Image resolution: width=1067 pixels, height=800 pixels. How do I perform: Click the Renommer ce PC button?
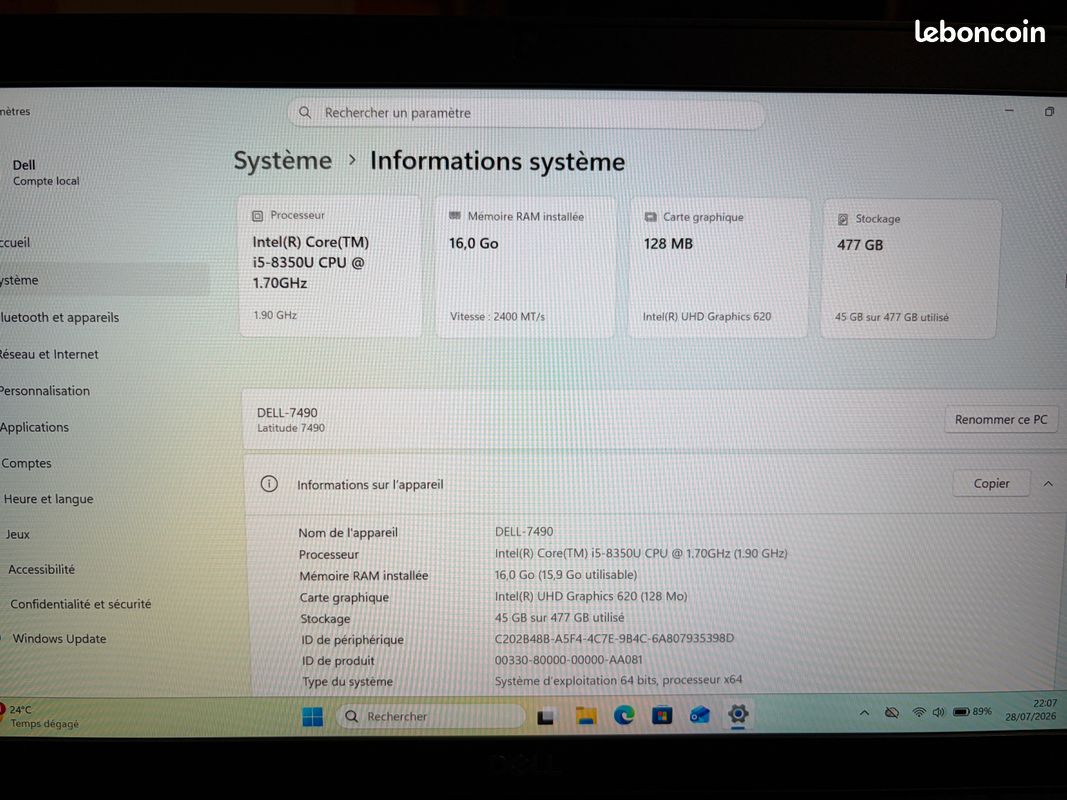click(x=1001, y=420)
